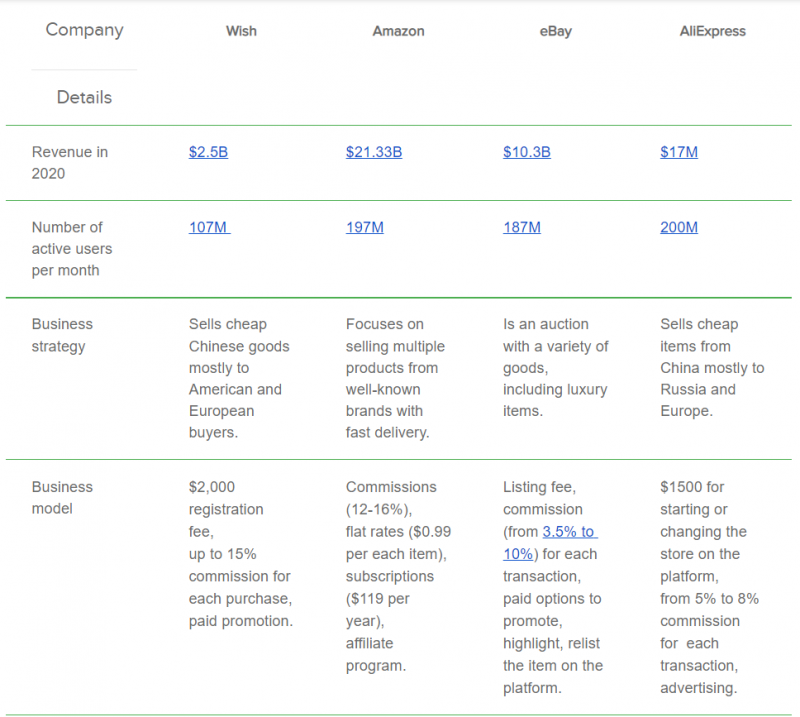Click 'Number of active users per month' label

click(72, 249)
